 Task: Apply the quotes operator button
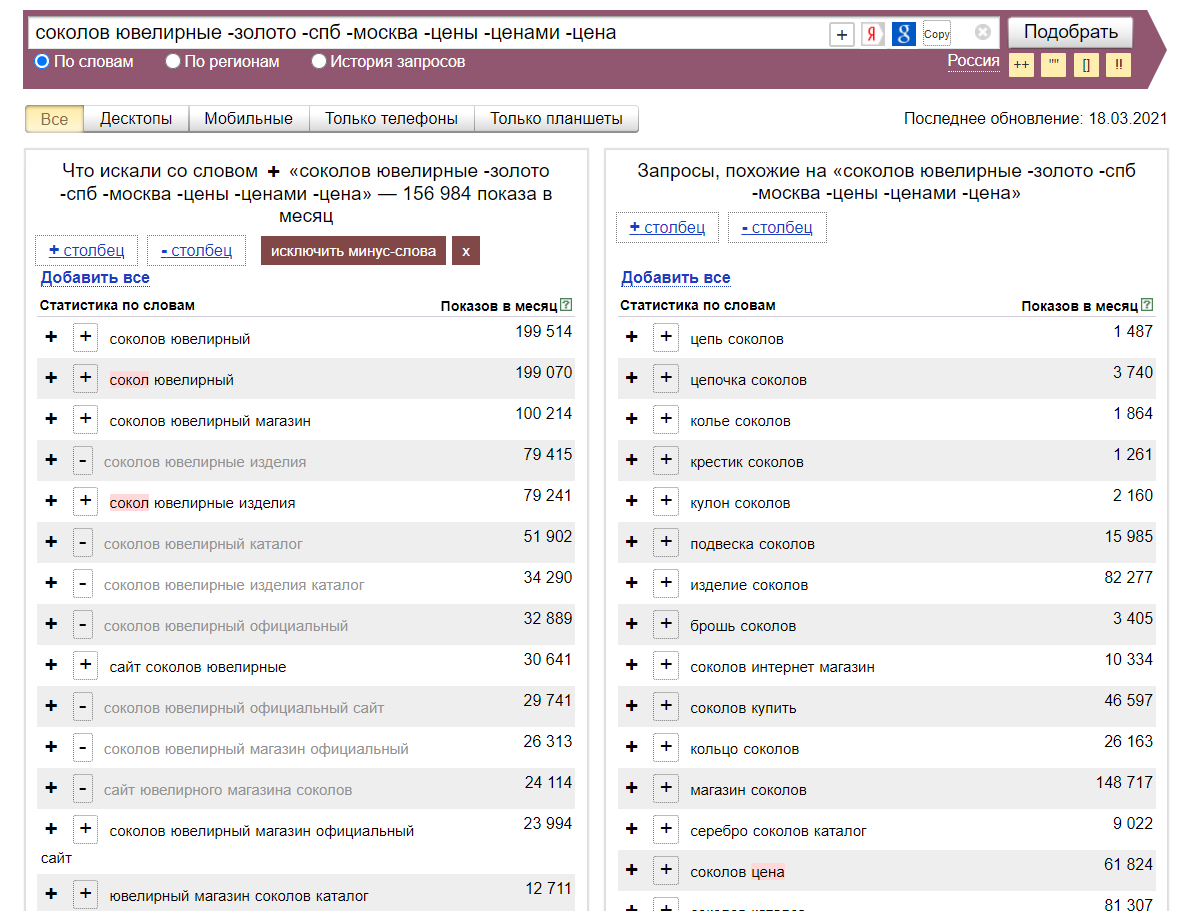click(x=1053, y=65)
